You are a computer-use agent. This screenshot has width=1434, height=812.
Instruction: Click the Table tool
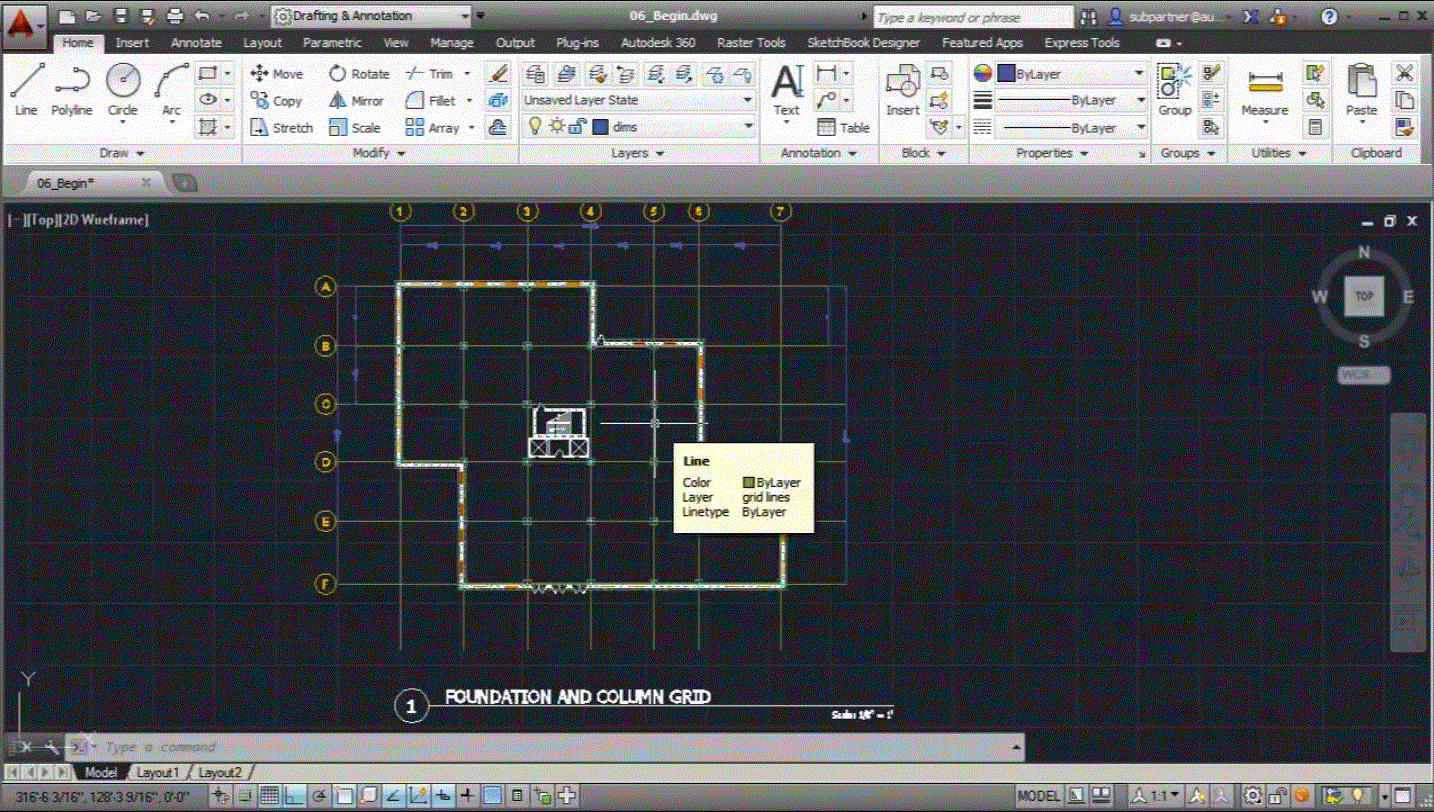click(843, 128)
